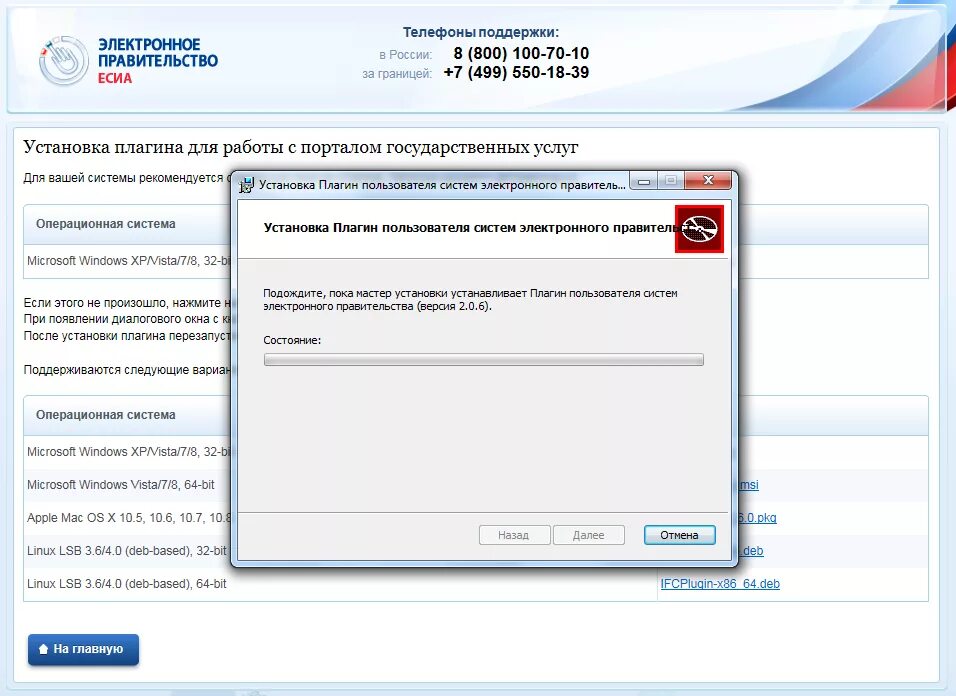Click the disabled Далее button
956x696 pixels.
(x=588, y=535)
